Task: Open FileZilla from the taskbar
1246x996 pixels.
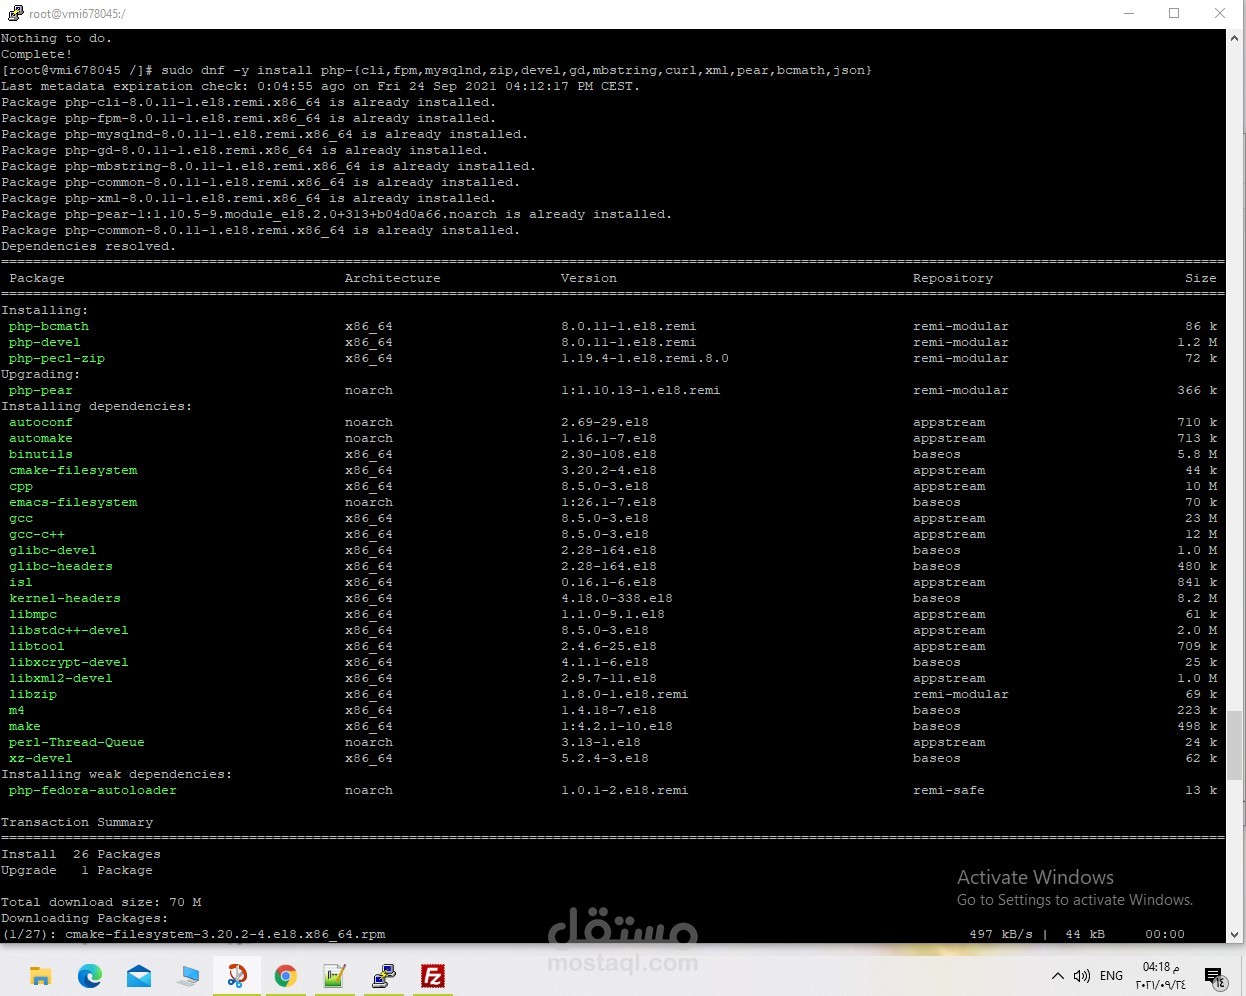Action: (433, 976)
